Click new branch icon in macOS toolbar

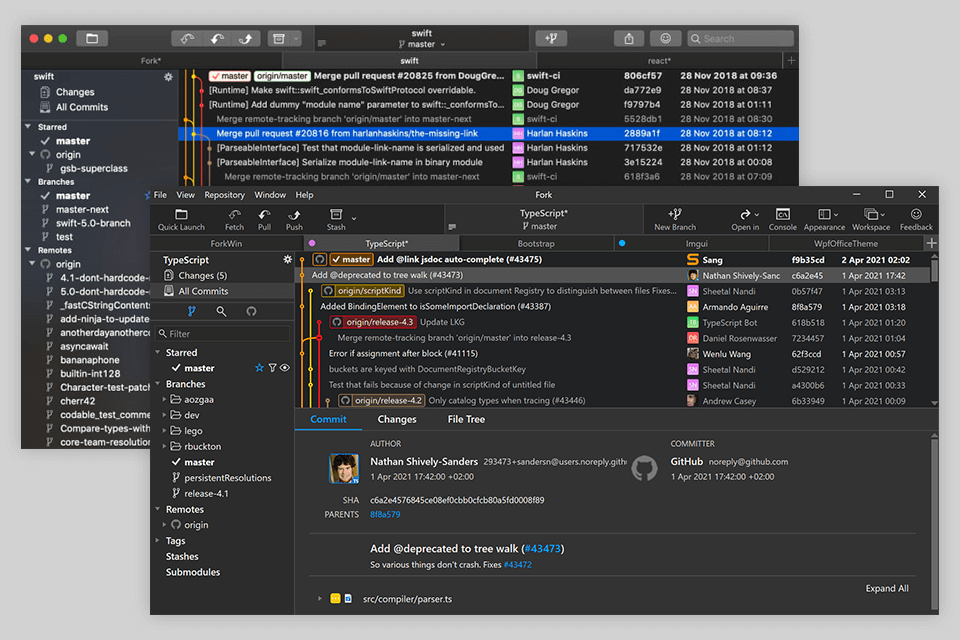click(x=551, y=38)
